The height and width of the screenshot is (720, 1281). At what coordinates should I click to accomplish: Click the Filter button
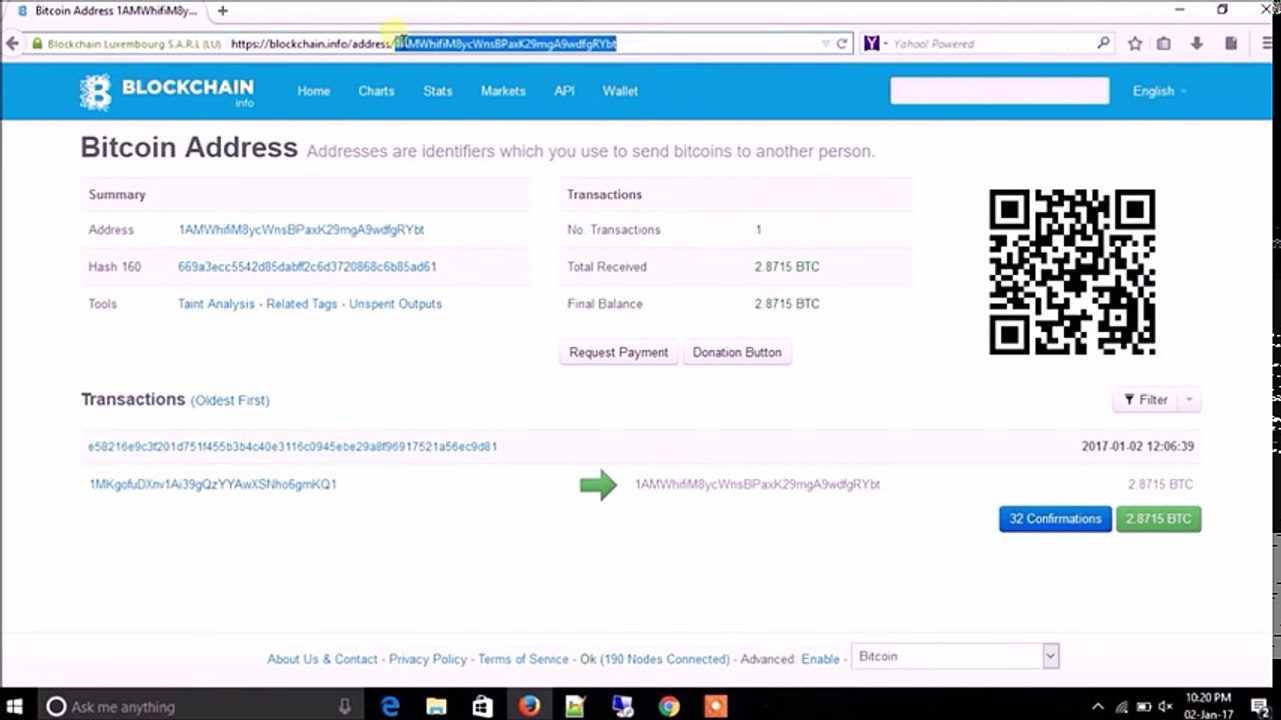(1146, 400)
